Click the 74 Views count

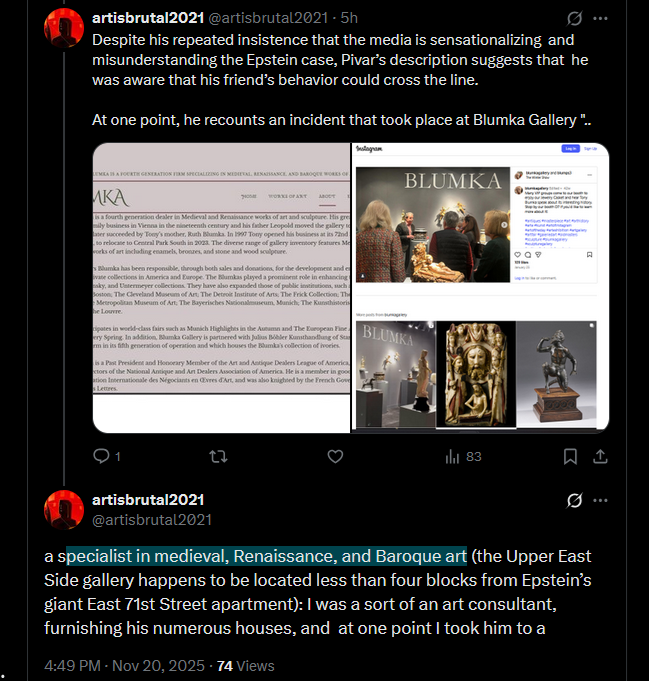(245, 665)
